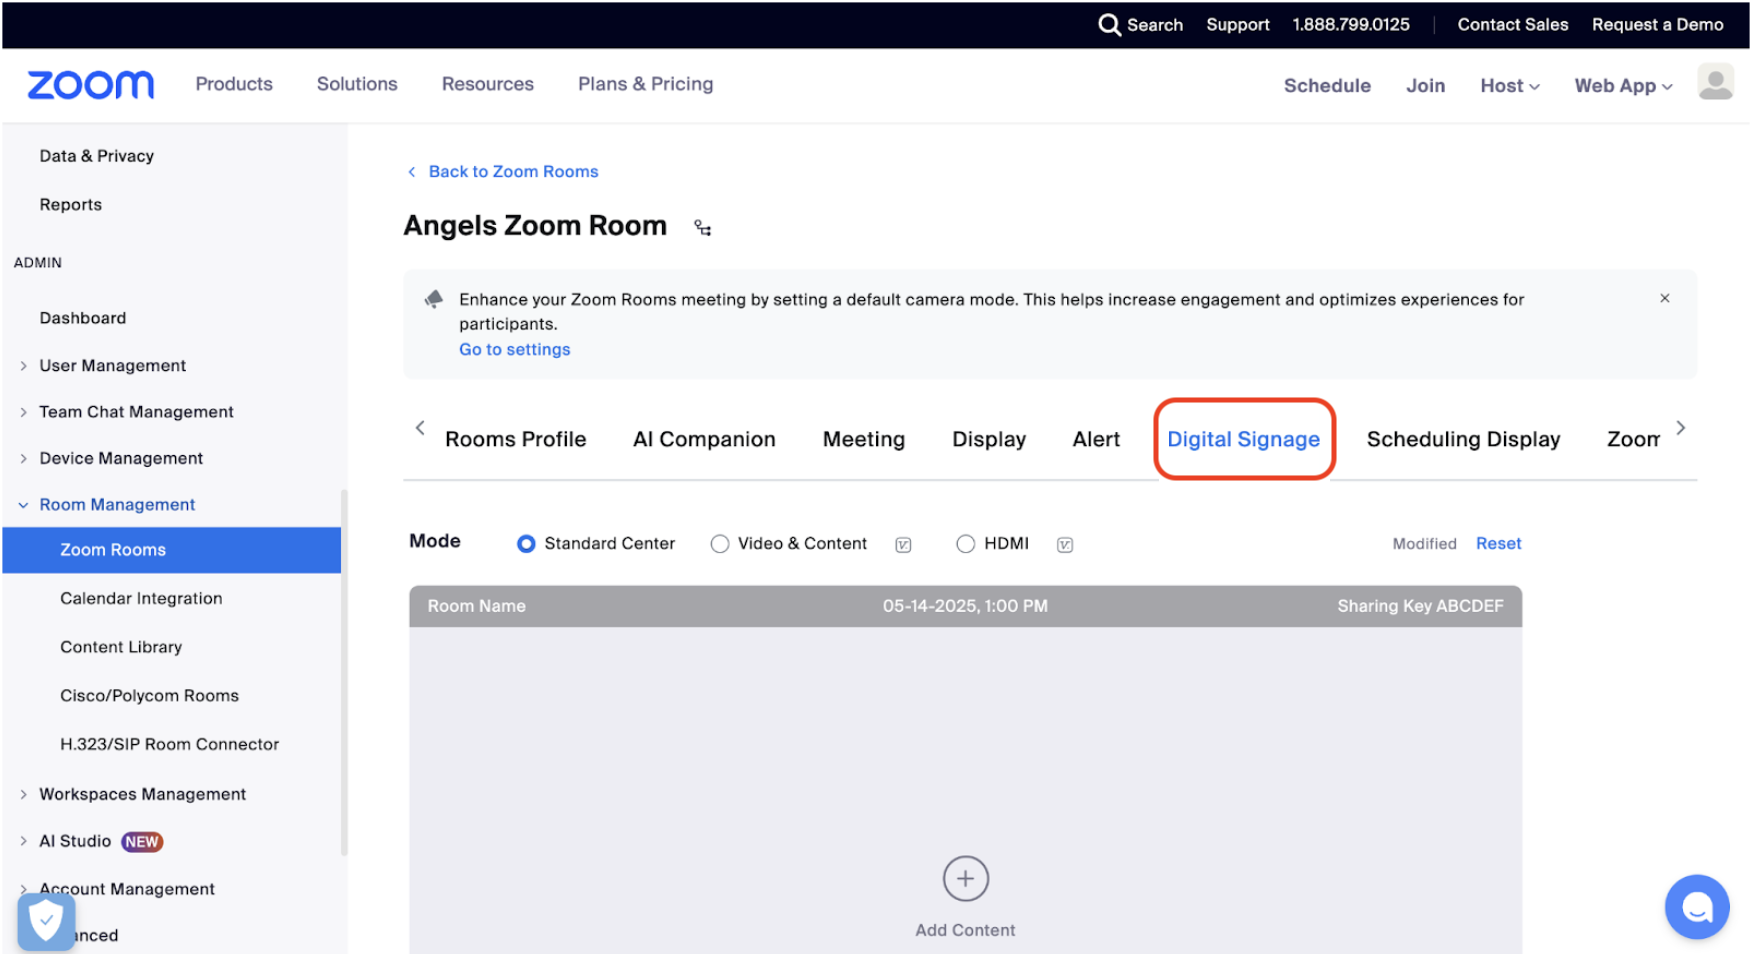The height and width of the screenshot is (958, 1754).
Task: Click the room hierarchy icon beside Angels Zoom Room
Action: pos(703,228)
